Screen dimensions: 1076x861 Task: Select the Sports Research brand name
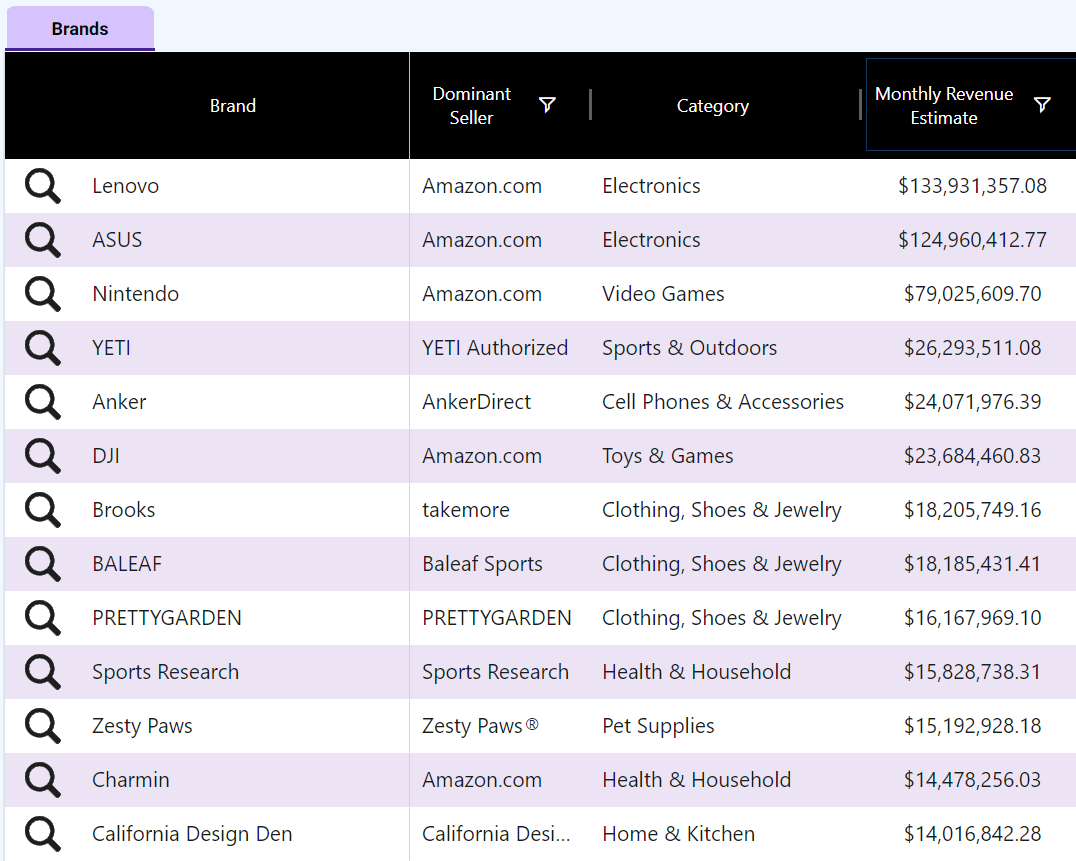(165, 672)
